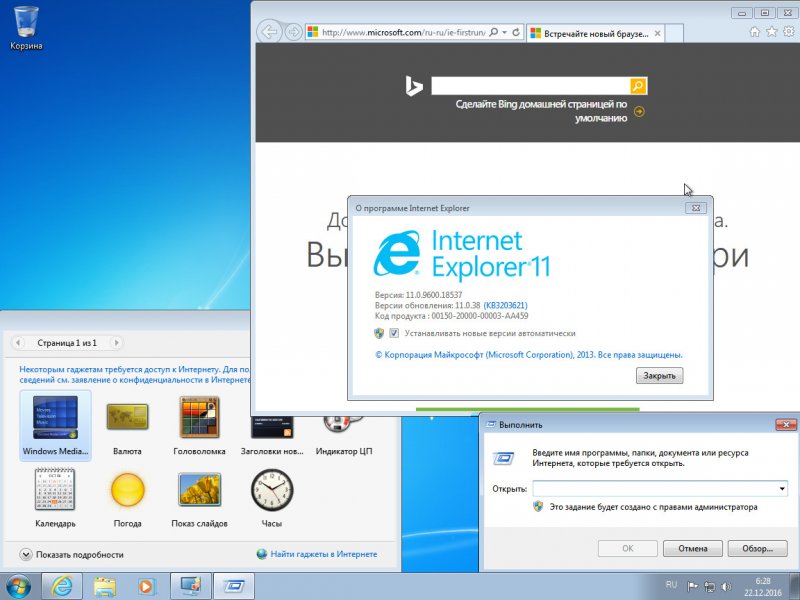The height and width of the screenshot is (600, 800).
Task: Select the Windows Media Center gadget
Action: point(55,426)
